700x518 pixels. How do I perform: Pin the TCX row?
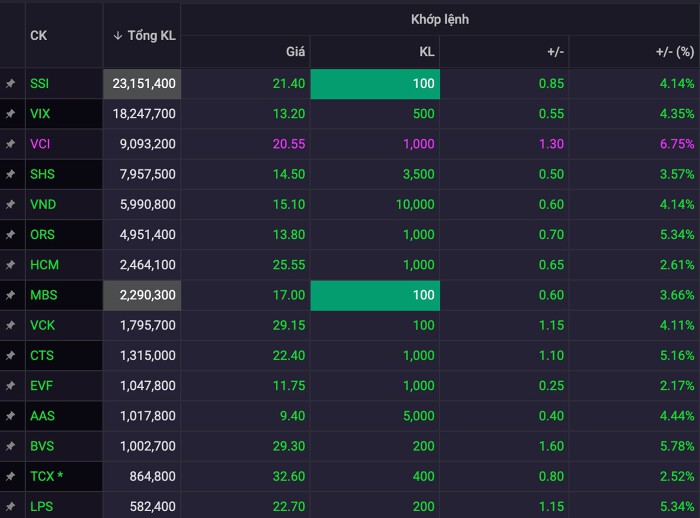click(x=10, y=476)
